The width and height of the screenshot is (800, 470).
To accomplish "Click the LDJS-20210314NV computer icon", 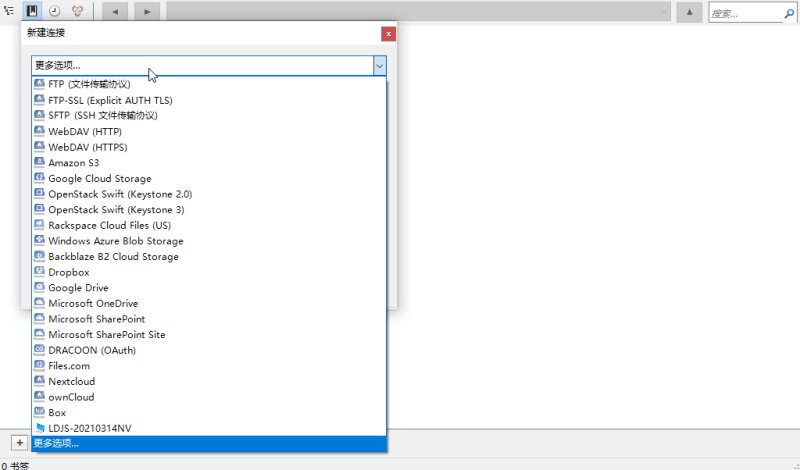I will 40,428.
